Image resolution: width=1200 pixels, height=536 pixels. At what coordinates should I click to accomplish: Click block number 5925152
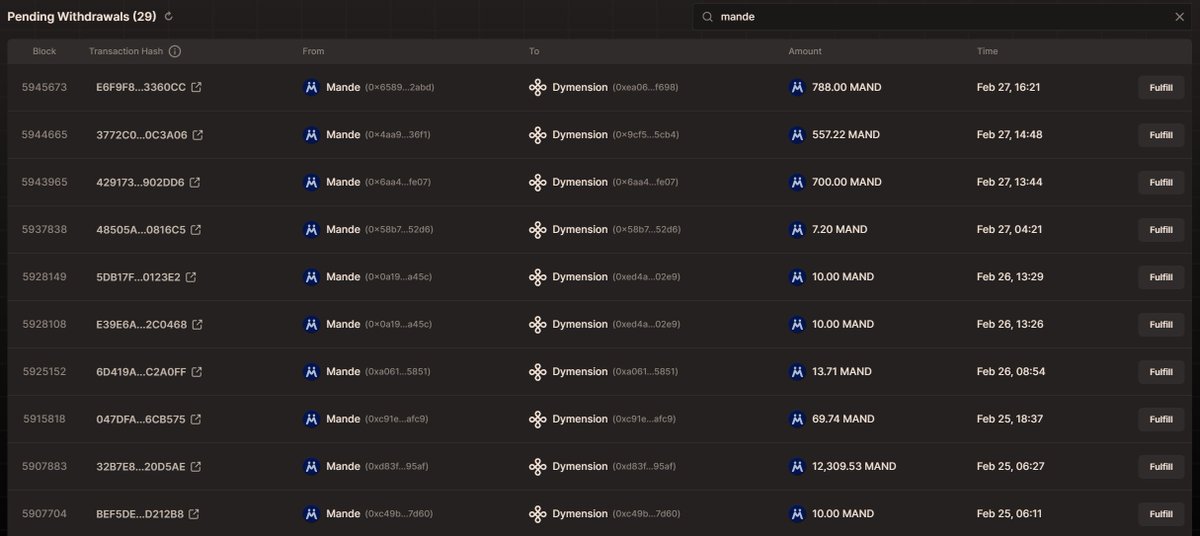[x=45, y=372]
